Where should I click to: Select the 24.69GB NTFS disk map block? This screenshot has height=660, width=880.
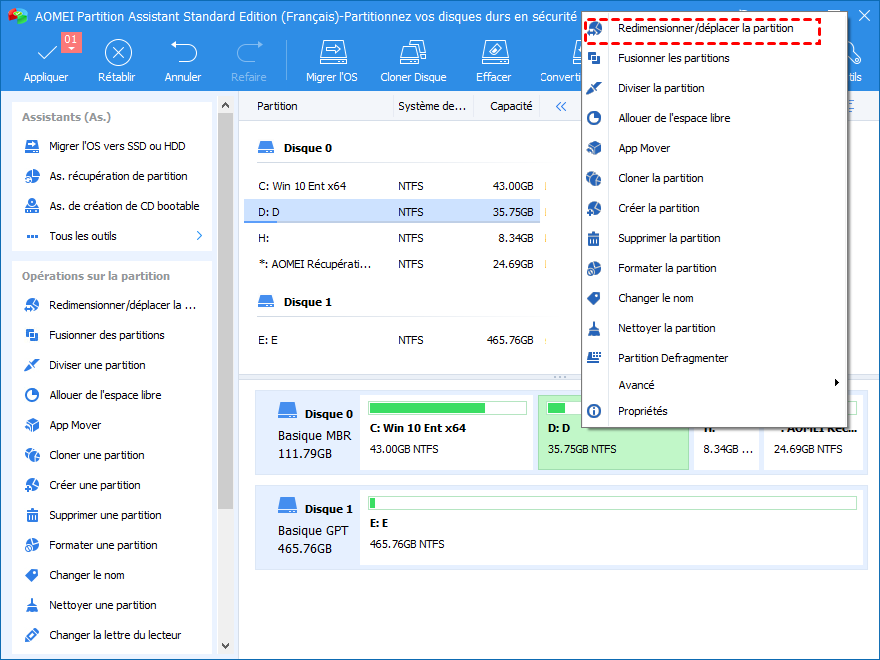813,448
